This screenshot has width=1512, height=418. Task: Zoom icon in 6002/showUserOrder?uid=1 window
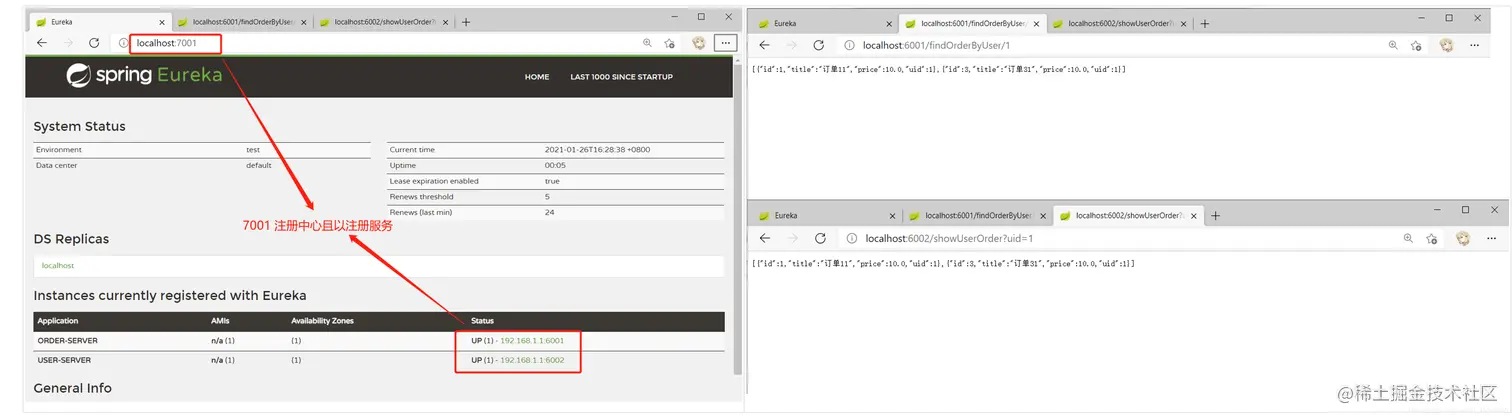tap(1408, 238)
